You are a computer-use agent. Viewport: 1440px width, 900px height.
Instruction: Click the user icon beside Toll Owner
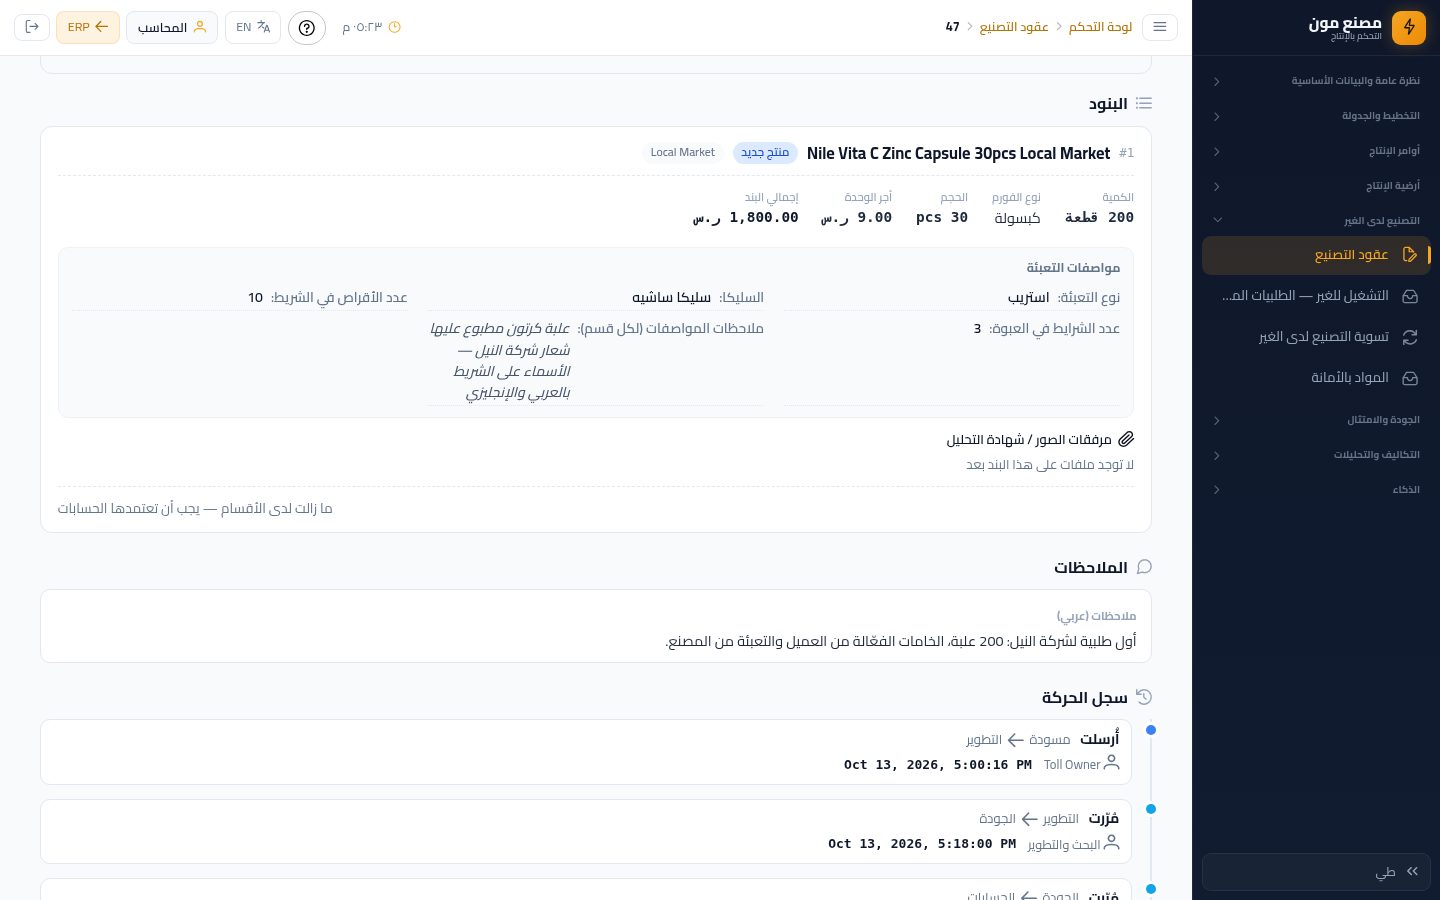1111,764
